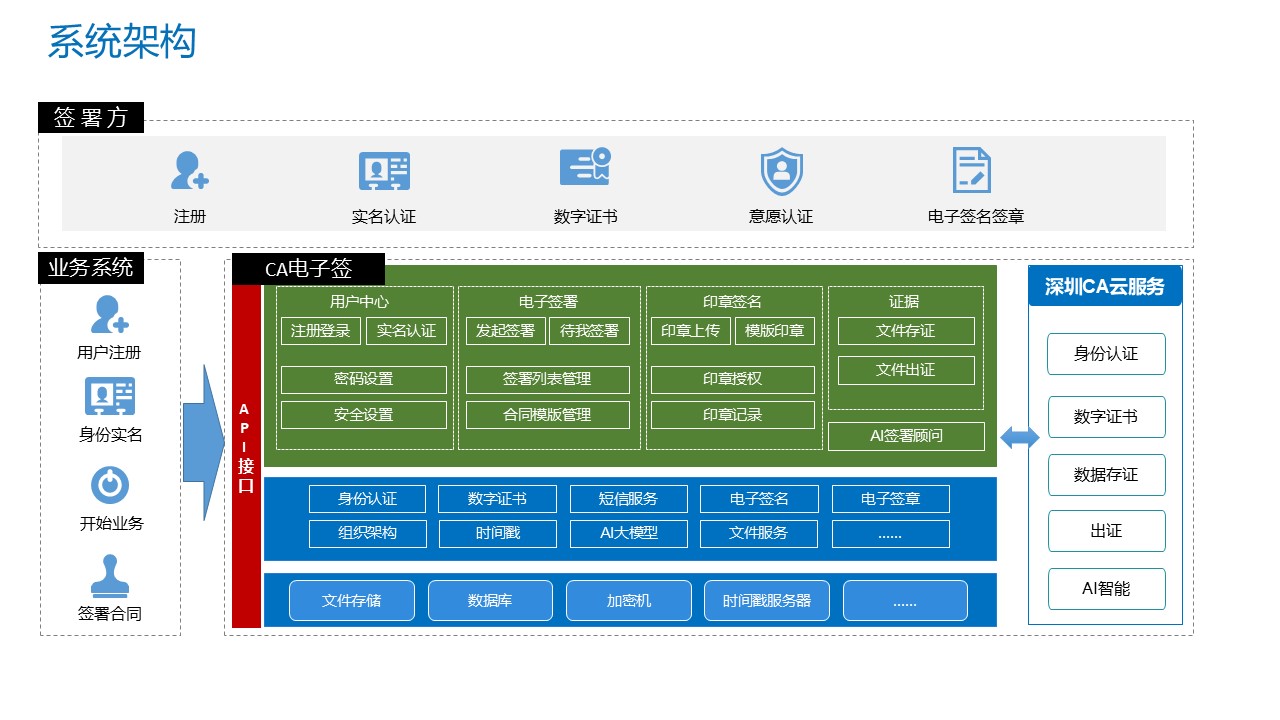The width and height of the screenshot is (1280, 720).
Task: Click the large blue arrow to API接口
Action: point(205,442)
